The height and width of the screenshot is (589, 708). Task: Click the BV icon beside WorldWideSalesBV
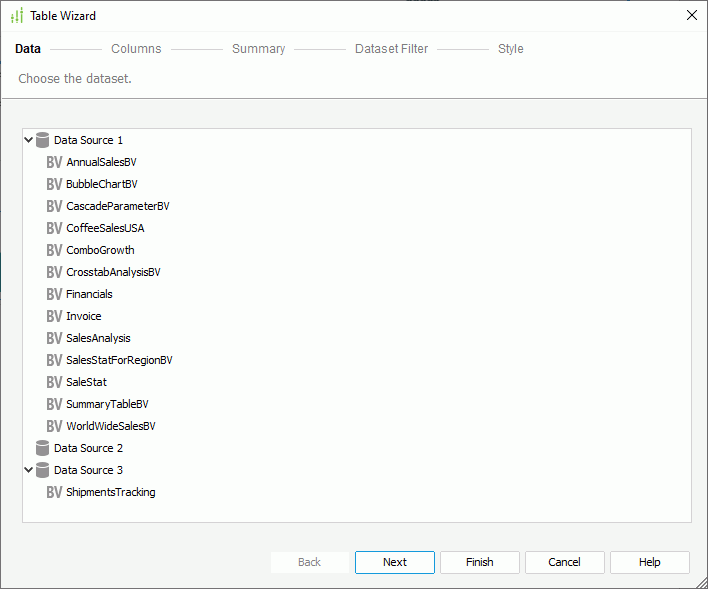click(x=54, y=426)
